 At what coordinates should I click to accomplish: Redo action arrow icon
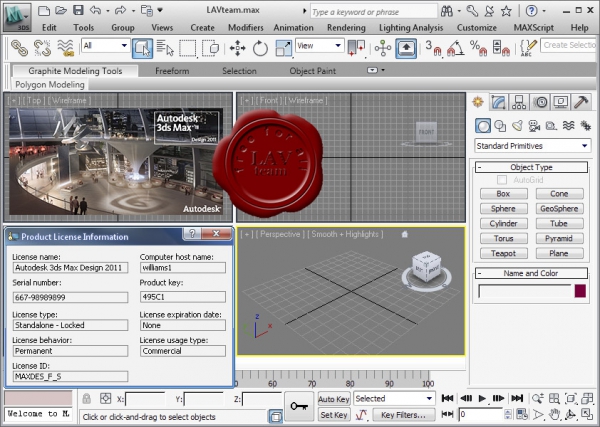click(x=121, y=10)
